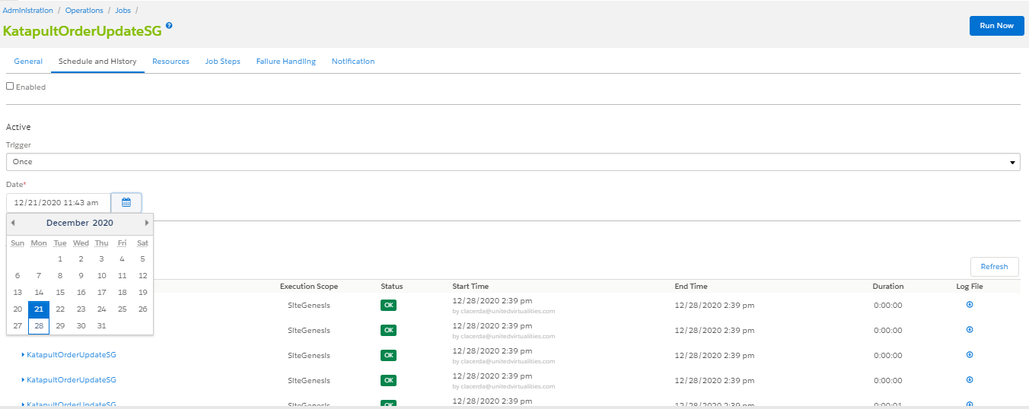This screenshot has height=409, width=1029.
Task: Switch to the Failure Handling tab
Action: pyautogui.click(x=285, y=61)
